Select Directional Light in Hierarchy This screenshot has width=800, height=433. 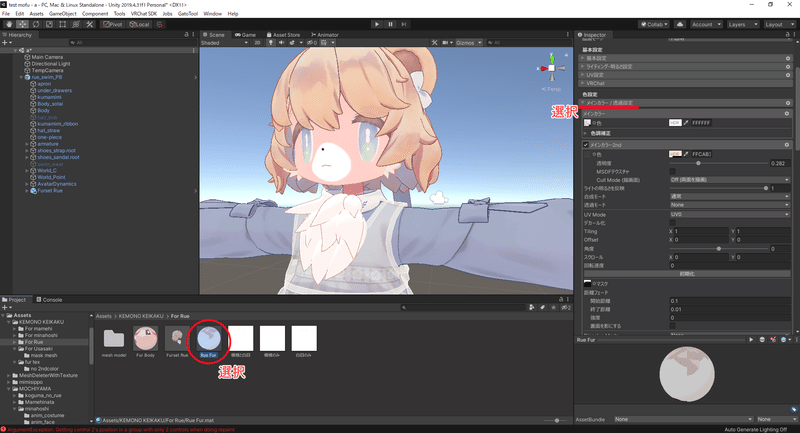click(x=51, y=64)
